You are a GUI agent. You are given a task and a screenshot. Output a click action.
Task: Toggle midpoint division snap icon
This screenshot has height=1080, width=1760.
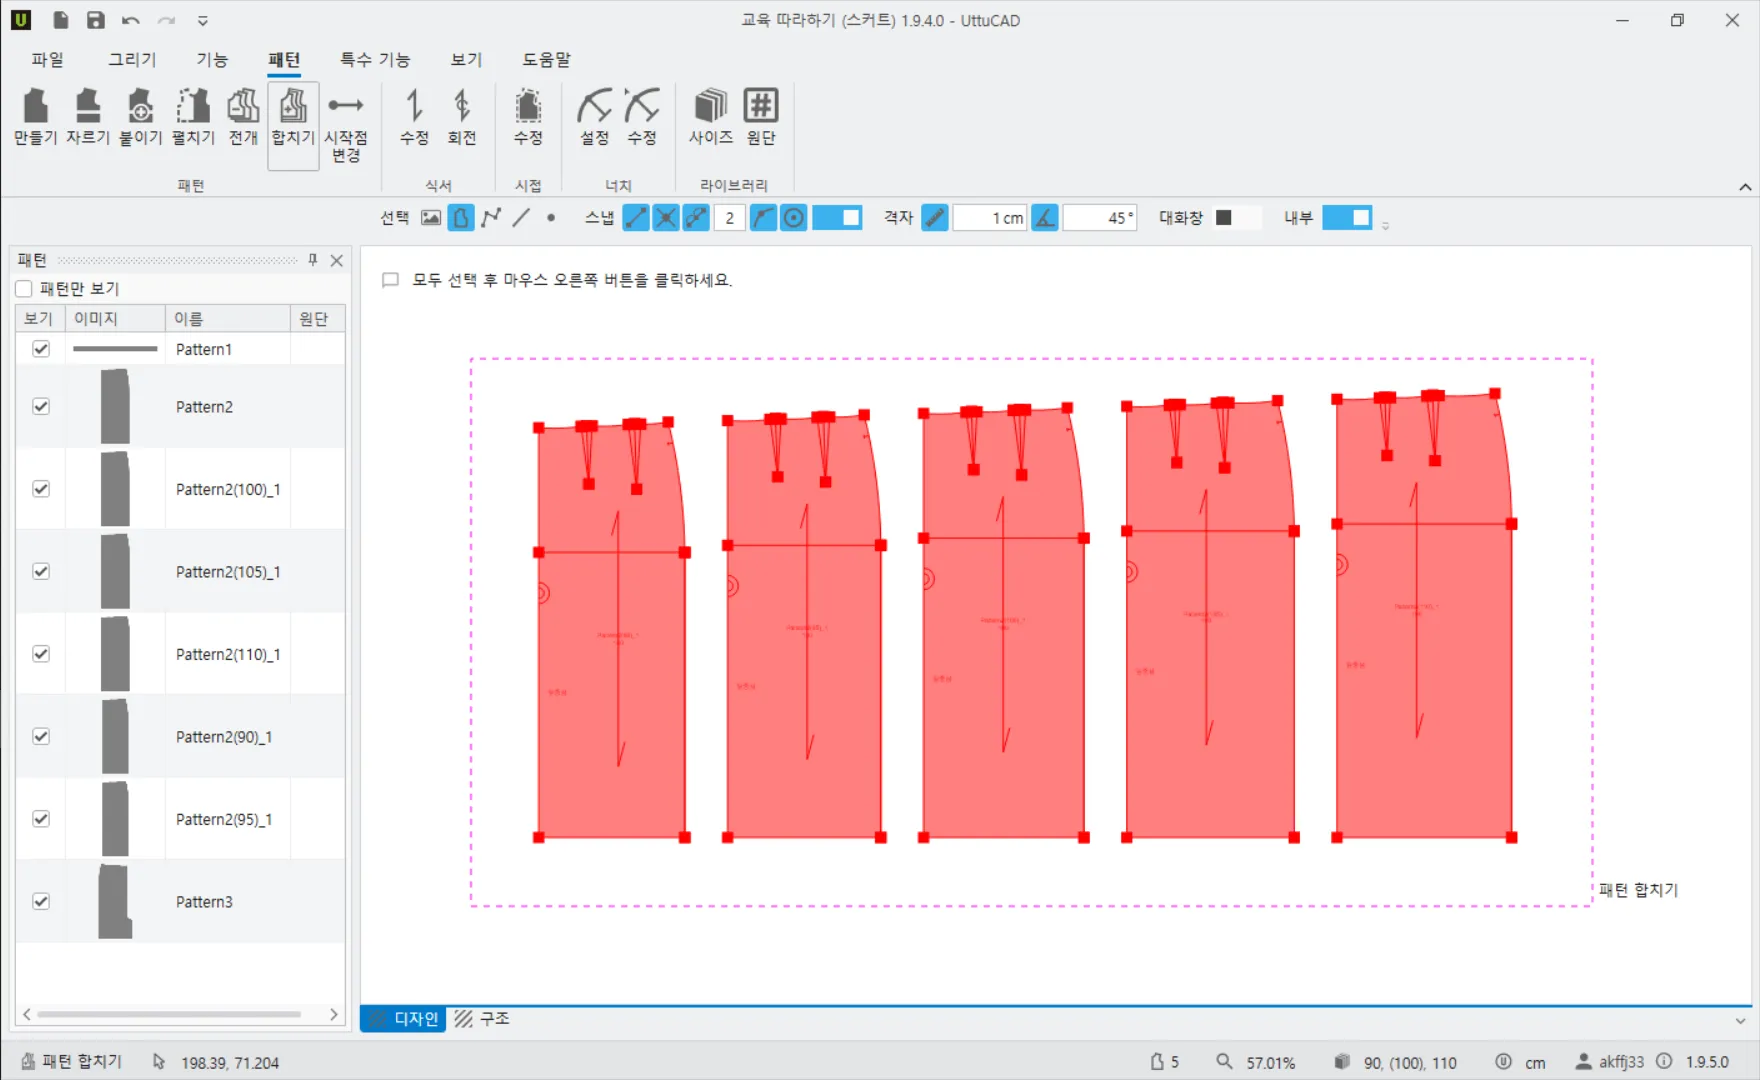[x=697, y=217]
